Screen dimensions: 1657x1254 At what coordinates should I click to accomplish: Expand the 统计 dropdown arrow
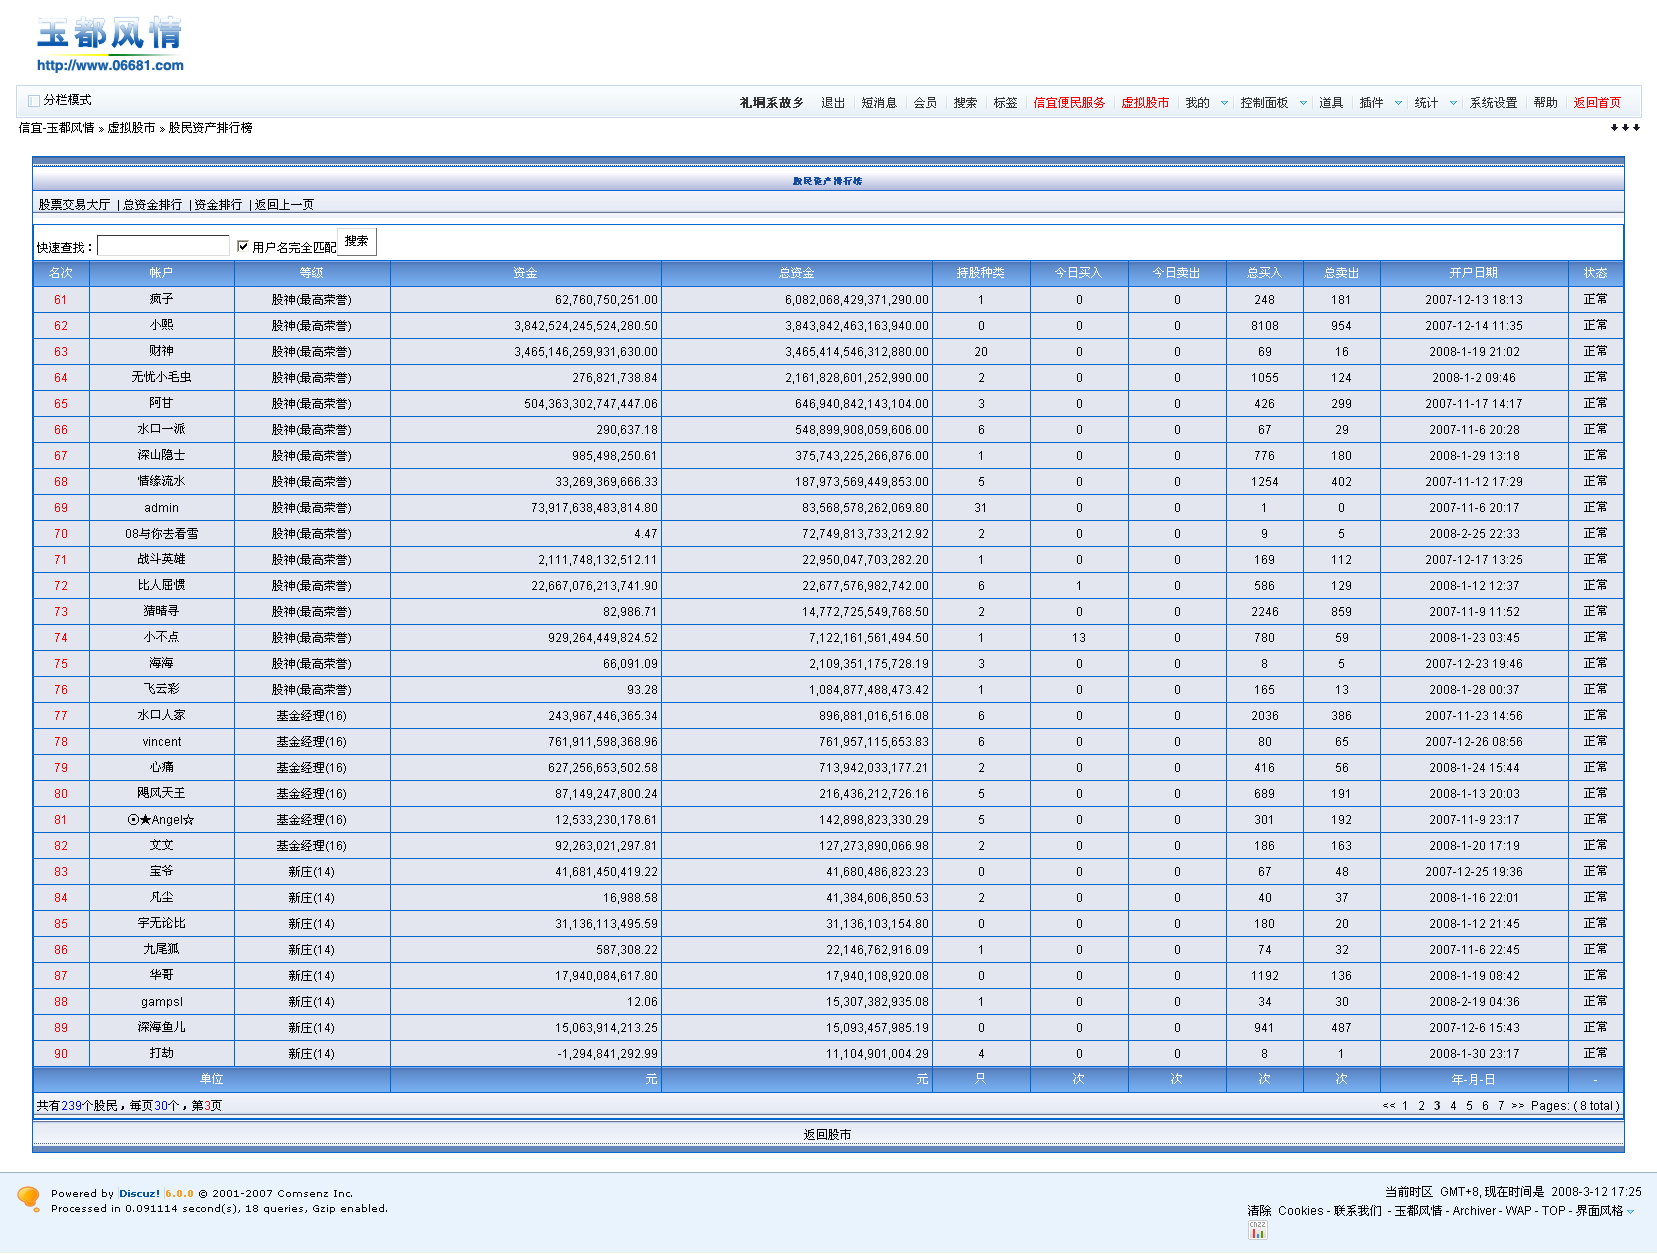[x=1453, y=103]
